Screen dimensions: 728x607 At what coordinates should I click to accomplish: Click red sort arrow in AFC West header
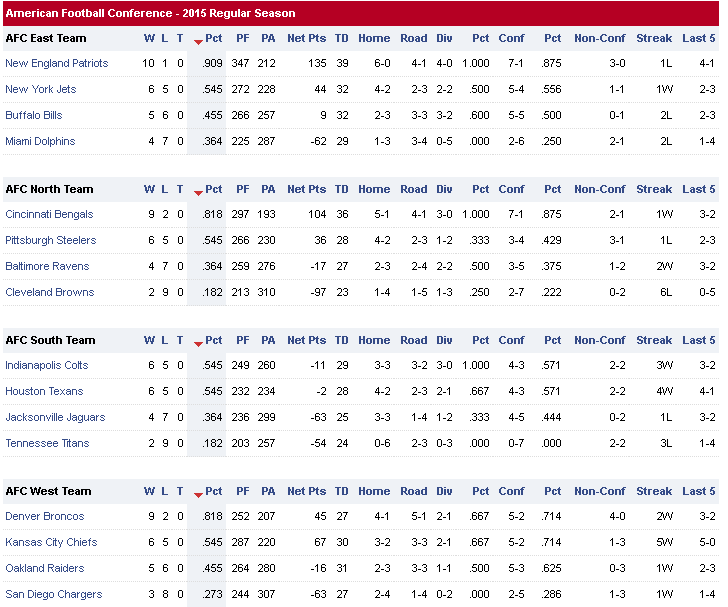click(x=198, y=495)
